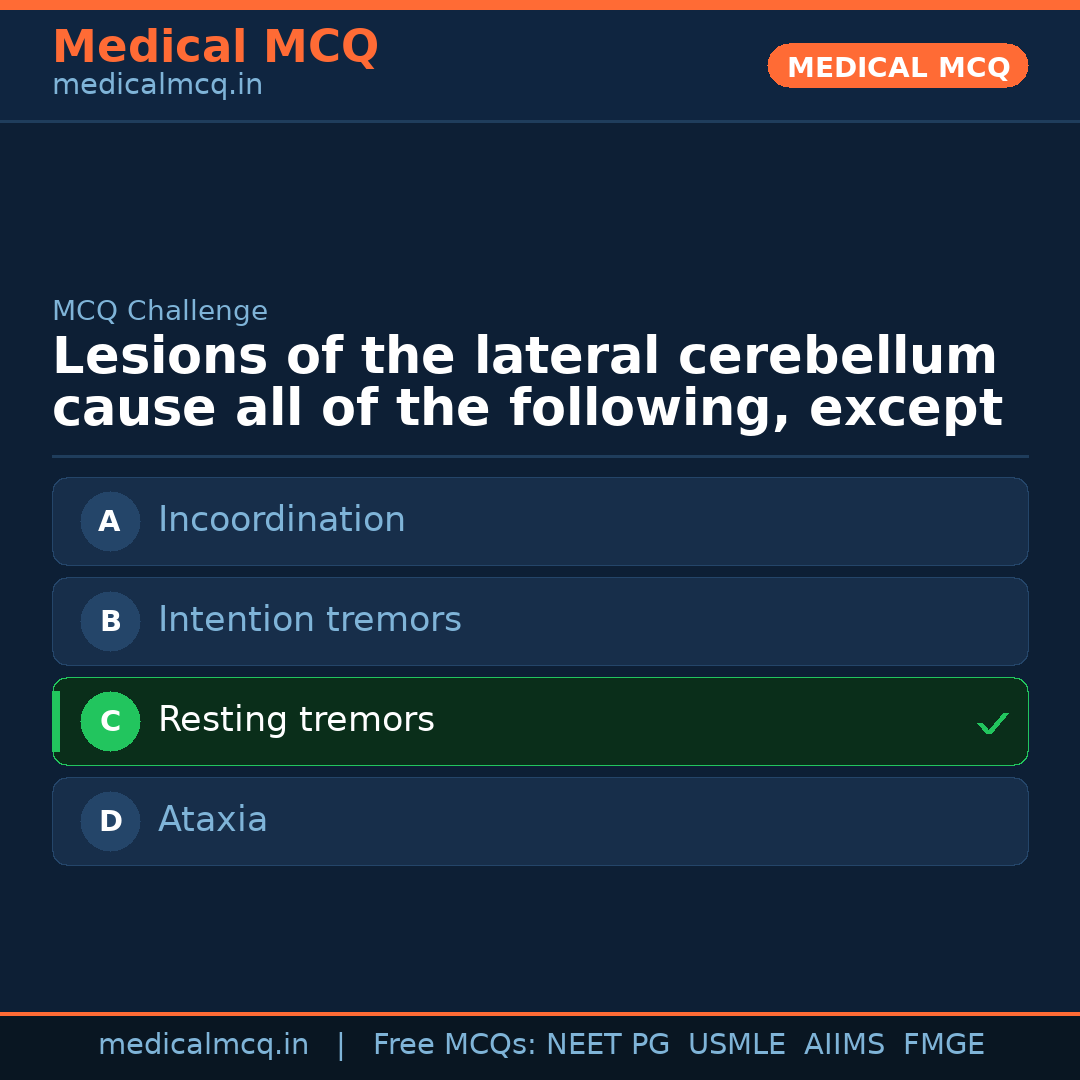Click the MCQ Challenge label
Image resolution: width=1080 pixels, height=1080 pixels.
click(160, 311)
